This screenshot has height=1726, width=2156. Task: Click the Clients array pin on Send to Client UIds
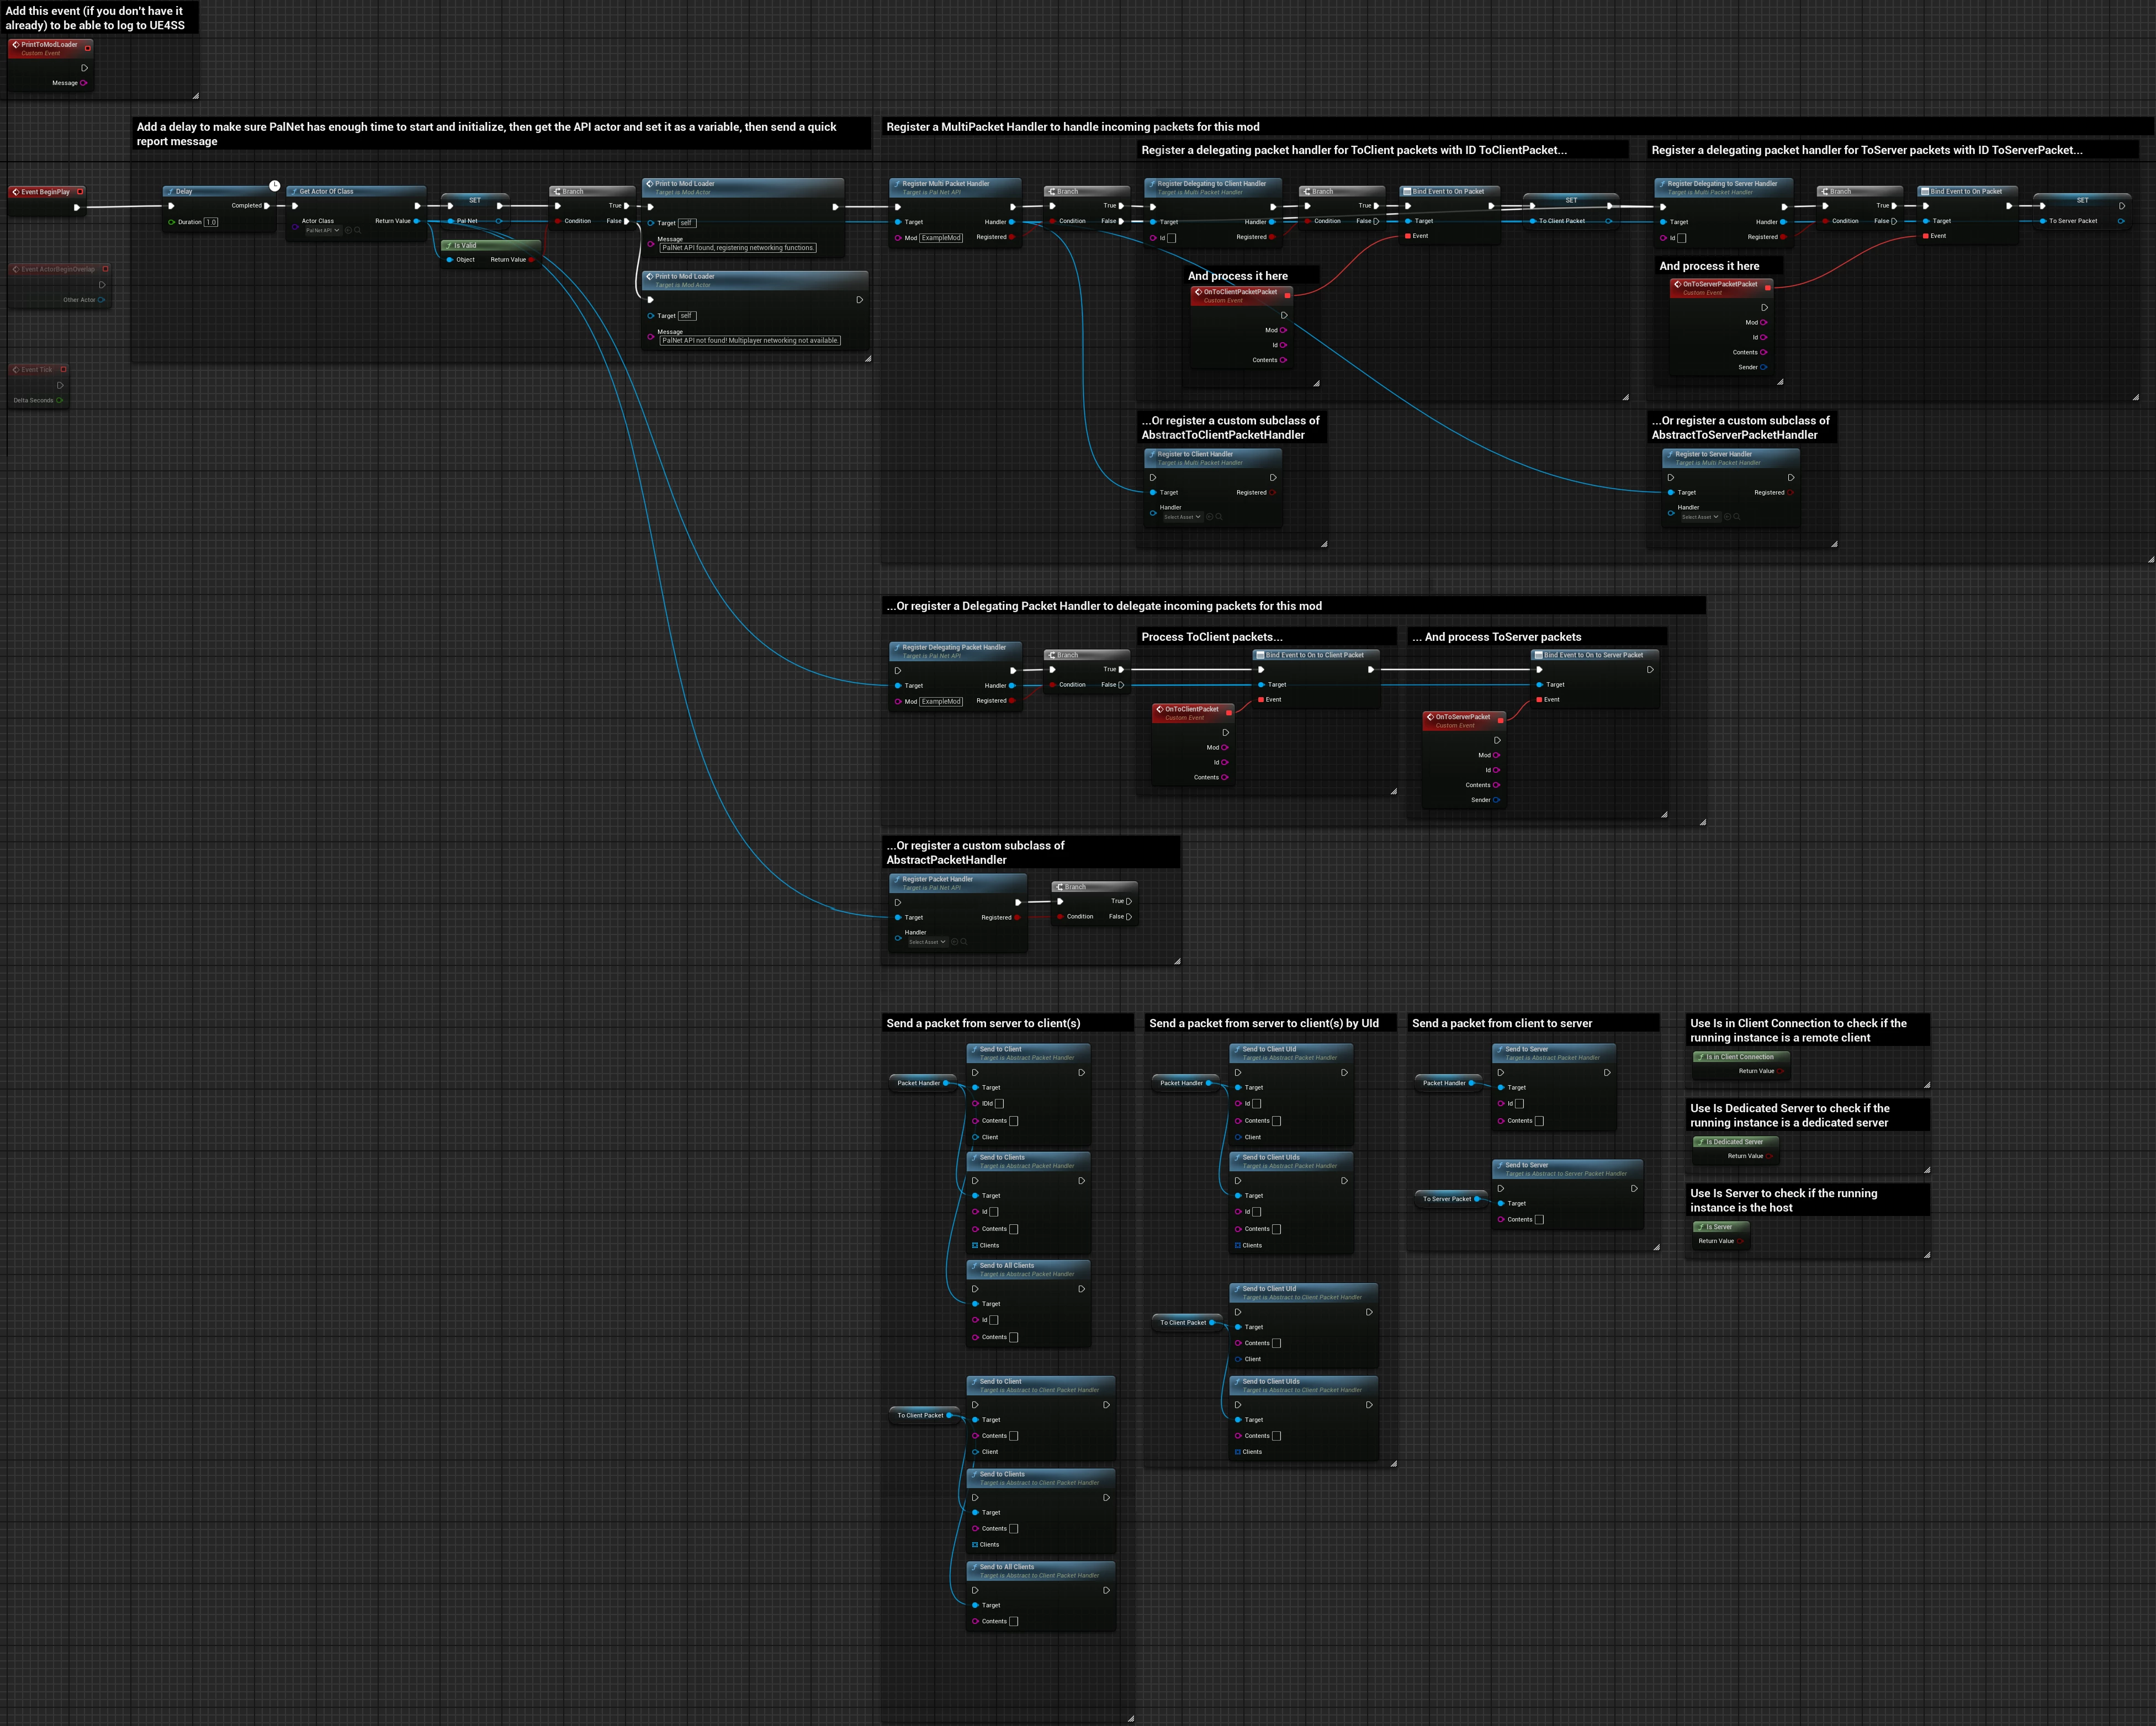coord(1238,1245)
